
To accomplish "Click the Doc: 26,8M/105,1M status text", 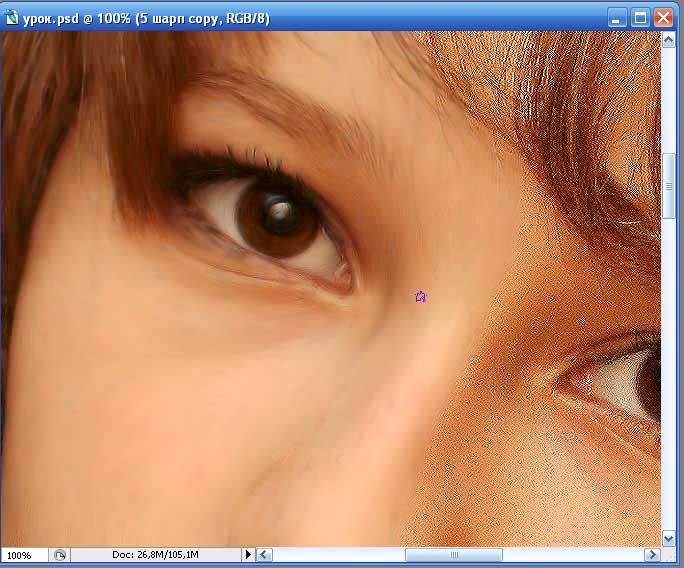I will click(155, 555).
